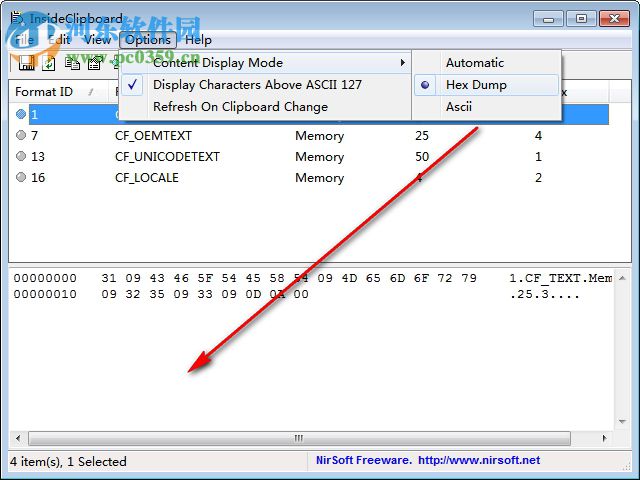Expand Content Display Mode submenu
The width and height of the screenshot is (640, 480).
[264, 62]
